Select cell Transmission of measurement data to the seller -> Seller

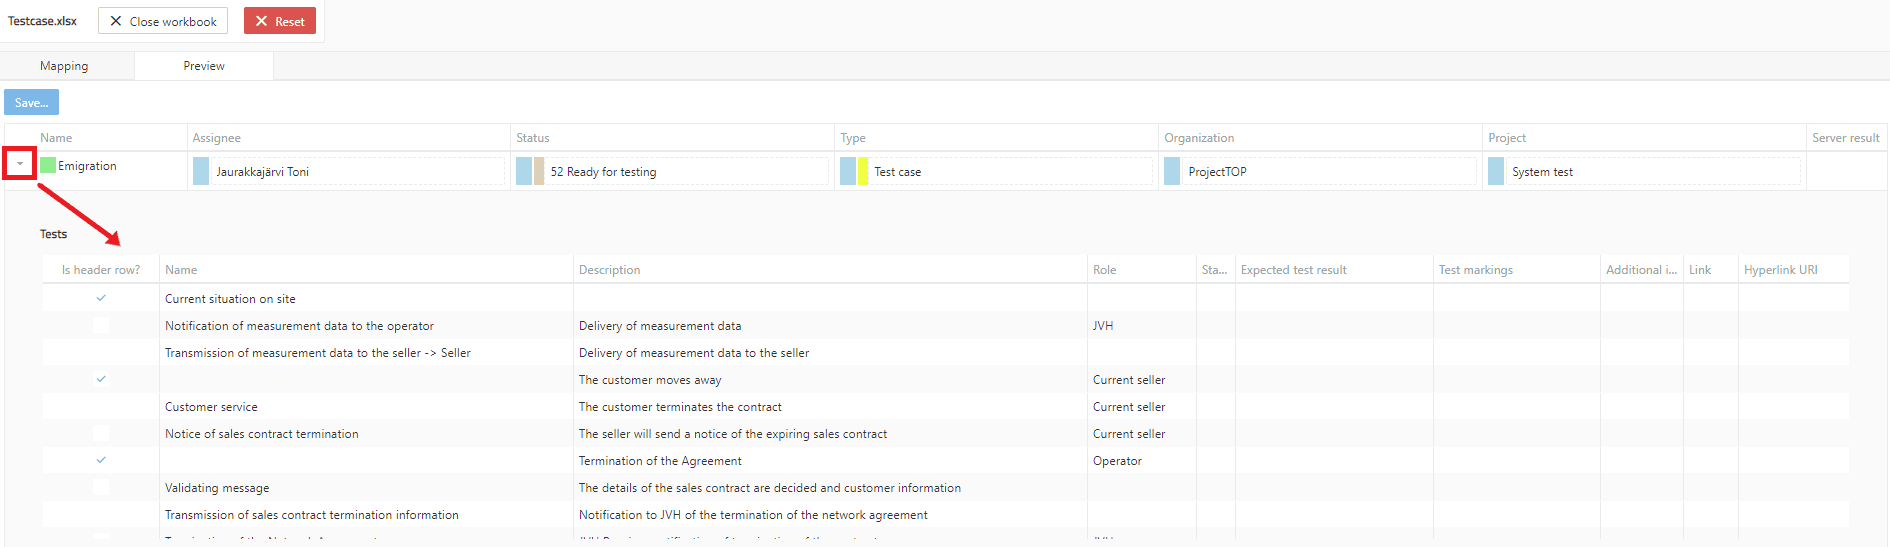pyautogui.click(x=366, y=352)
